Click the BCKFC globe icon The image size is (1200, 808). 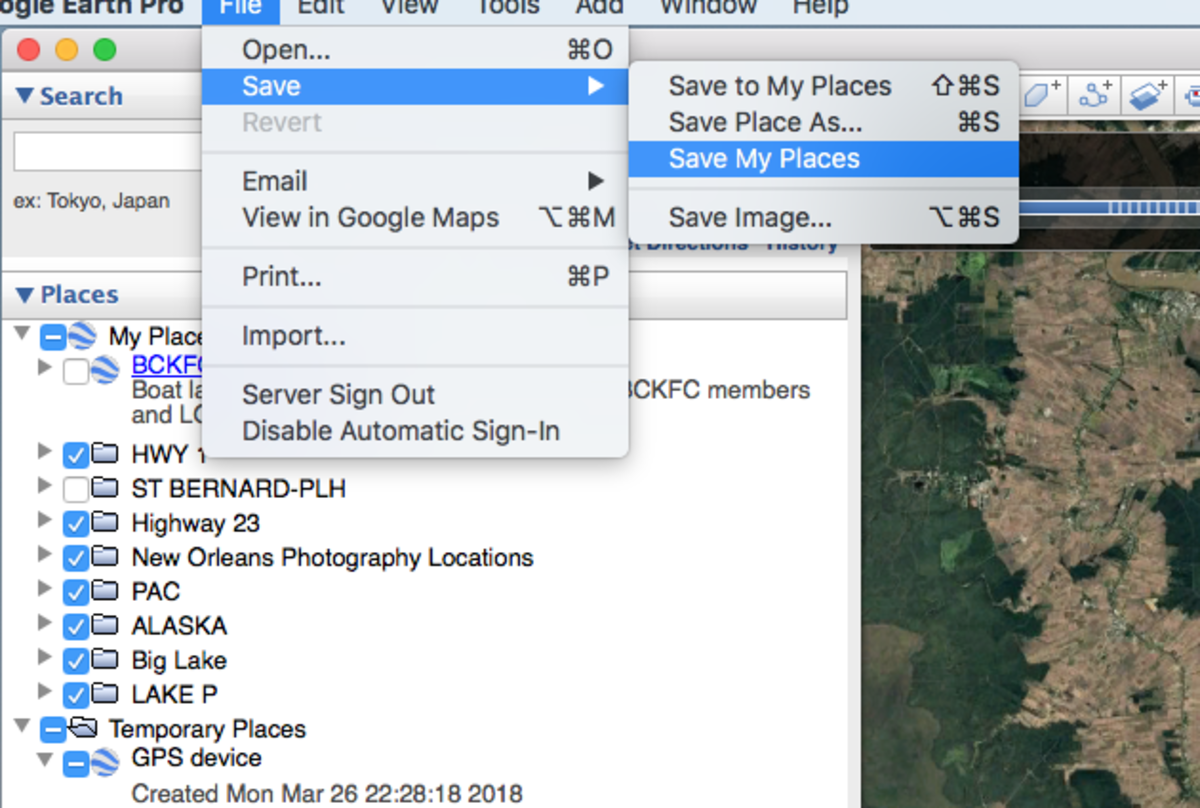click(105, 370)
